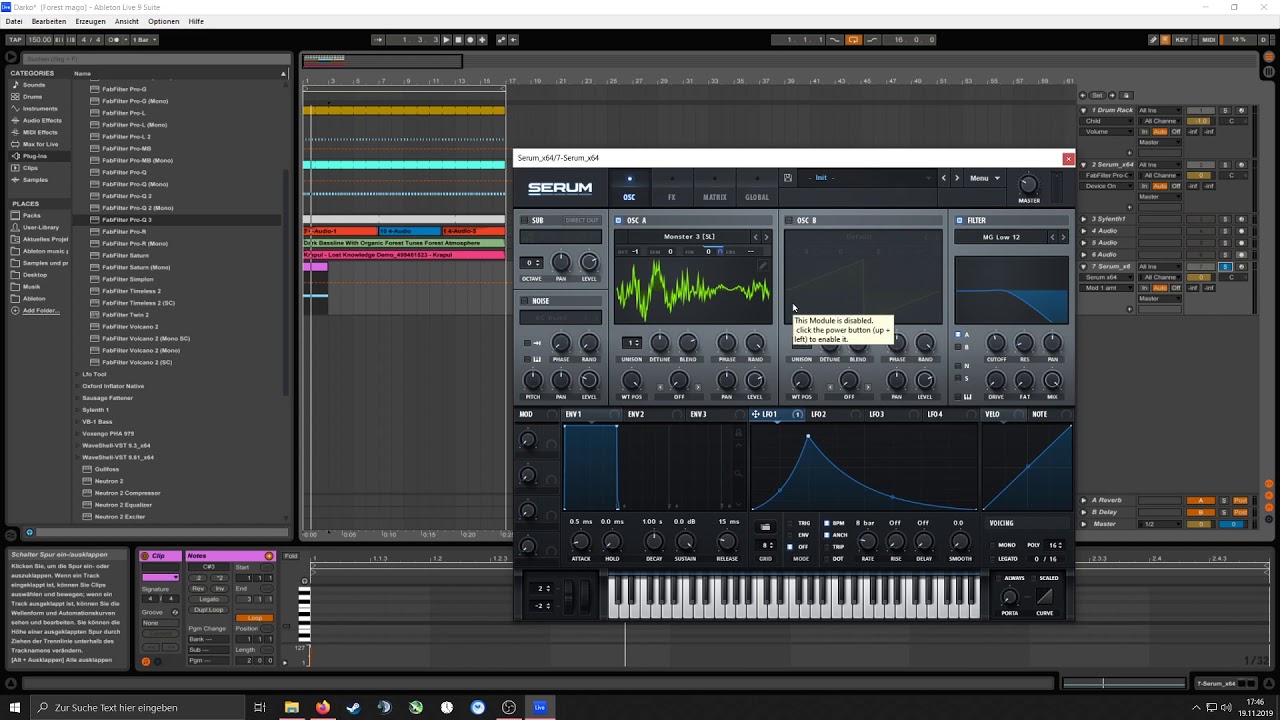Expand the 3 Sylenth1 track
This screenshot has height=720, width=1280.
[x=1084, y=218]
